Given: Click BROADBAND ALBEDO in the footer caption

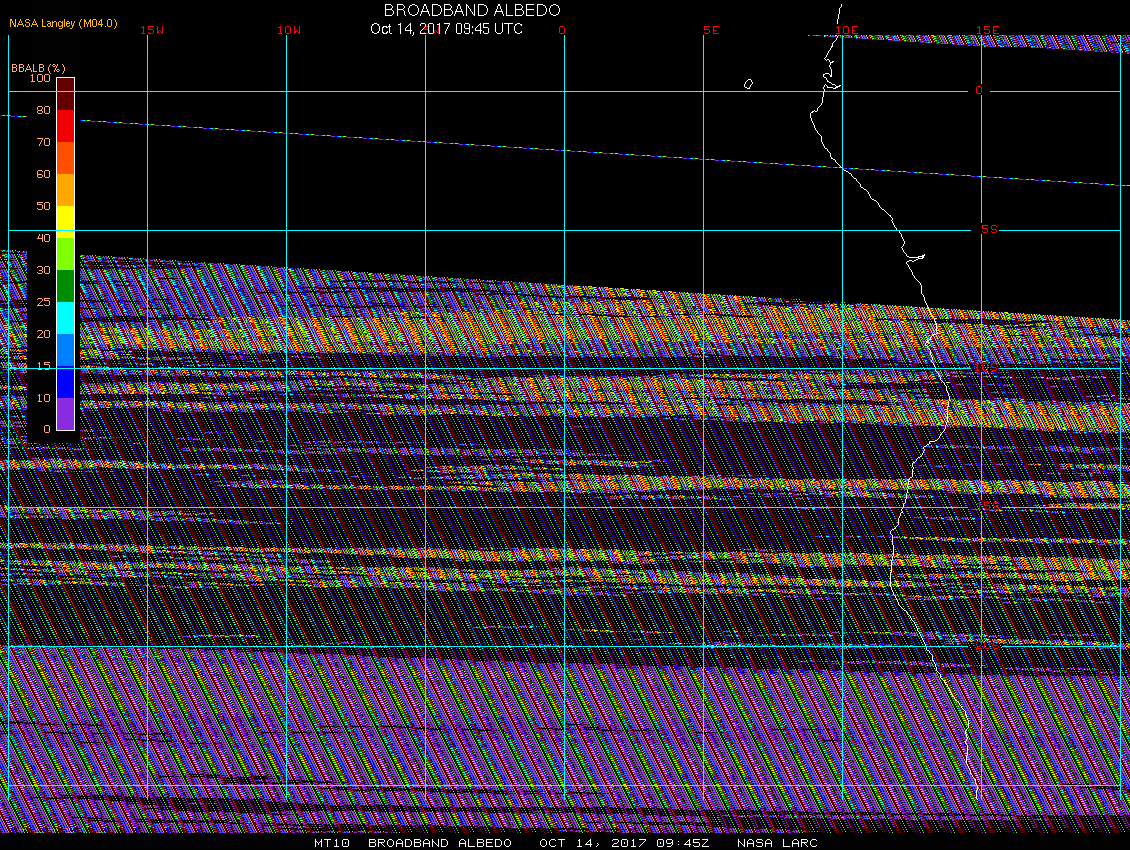Looking at the screenshot, I should (x=440, y=843).
